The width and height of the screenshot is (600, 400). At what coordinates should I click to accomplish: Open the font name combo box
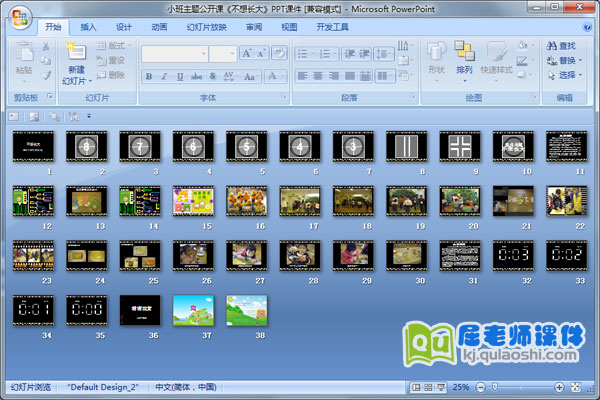[x=174, y=54]
